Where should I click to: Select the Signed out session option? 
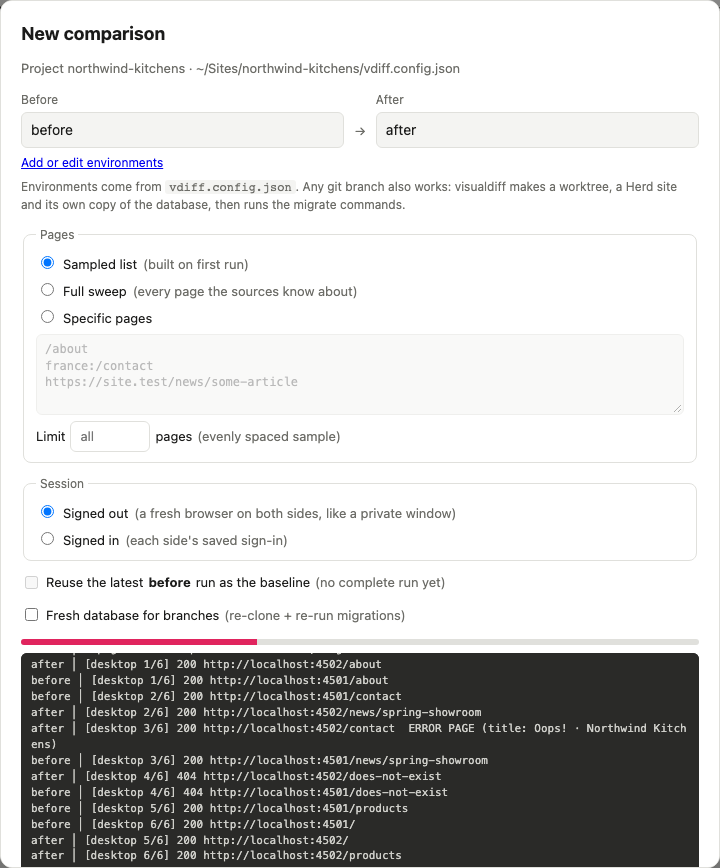pyautogui.click(x=48, y=512)
